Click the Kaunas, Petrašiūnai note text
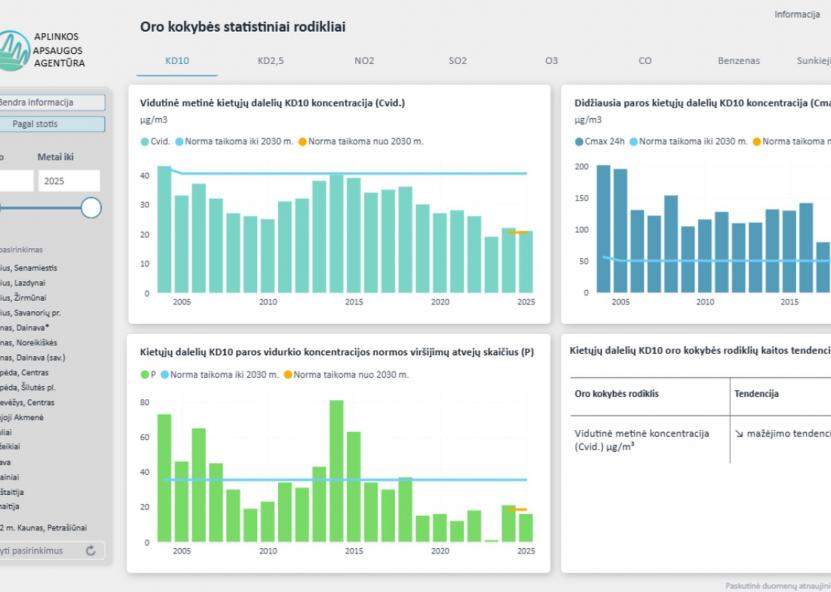The width and height of the screenshot is (831, 592). tap(43, 527)
